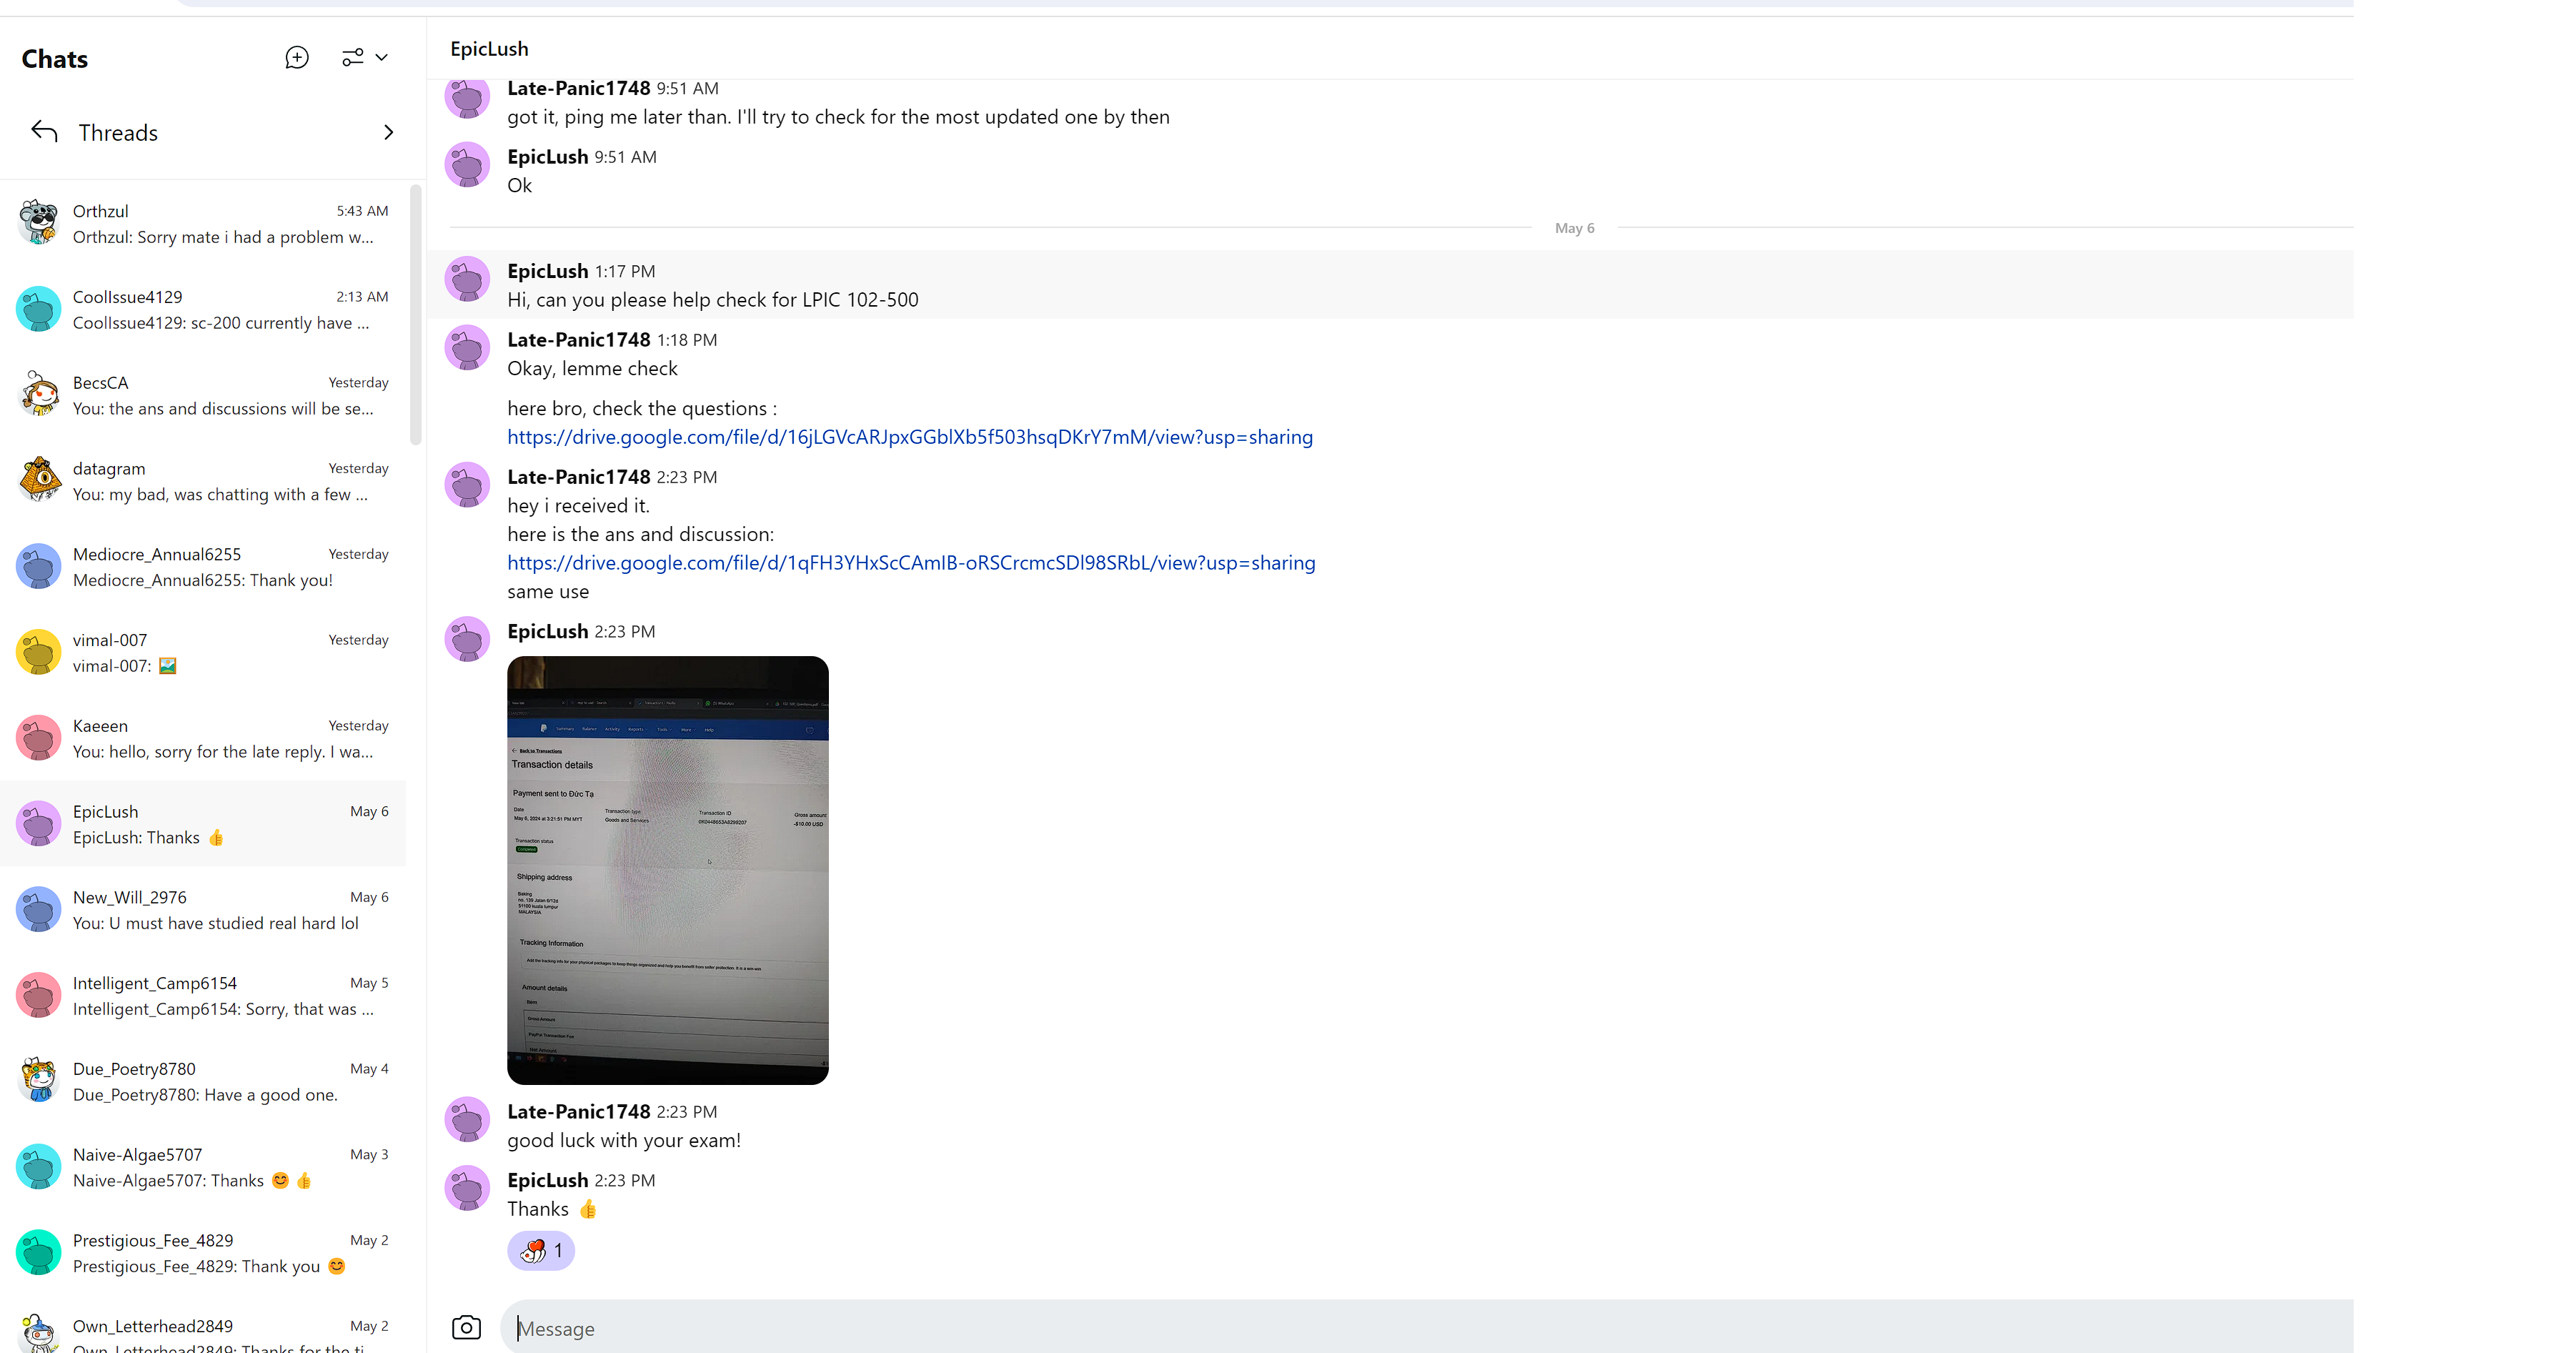Click Due_Poetry8780's avatar icon
Image resolution: width=2576 pixels, height=1353 pixels.
point(39,1081)
